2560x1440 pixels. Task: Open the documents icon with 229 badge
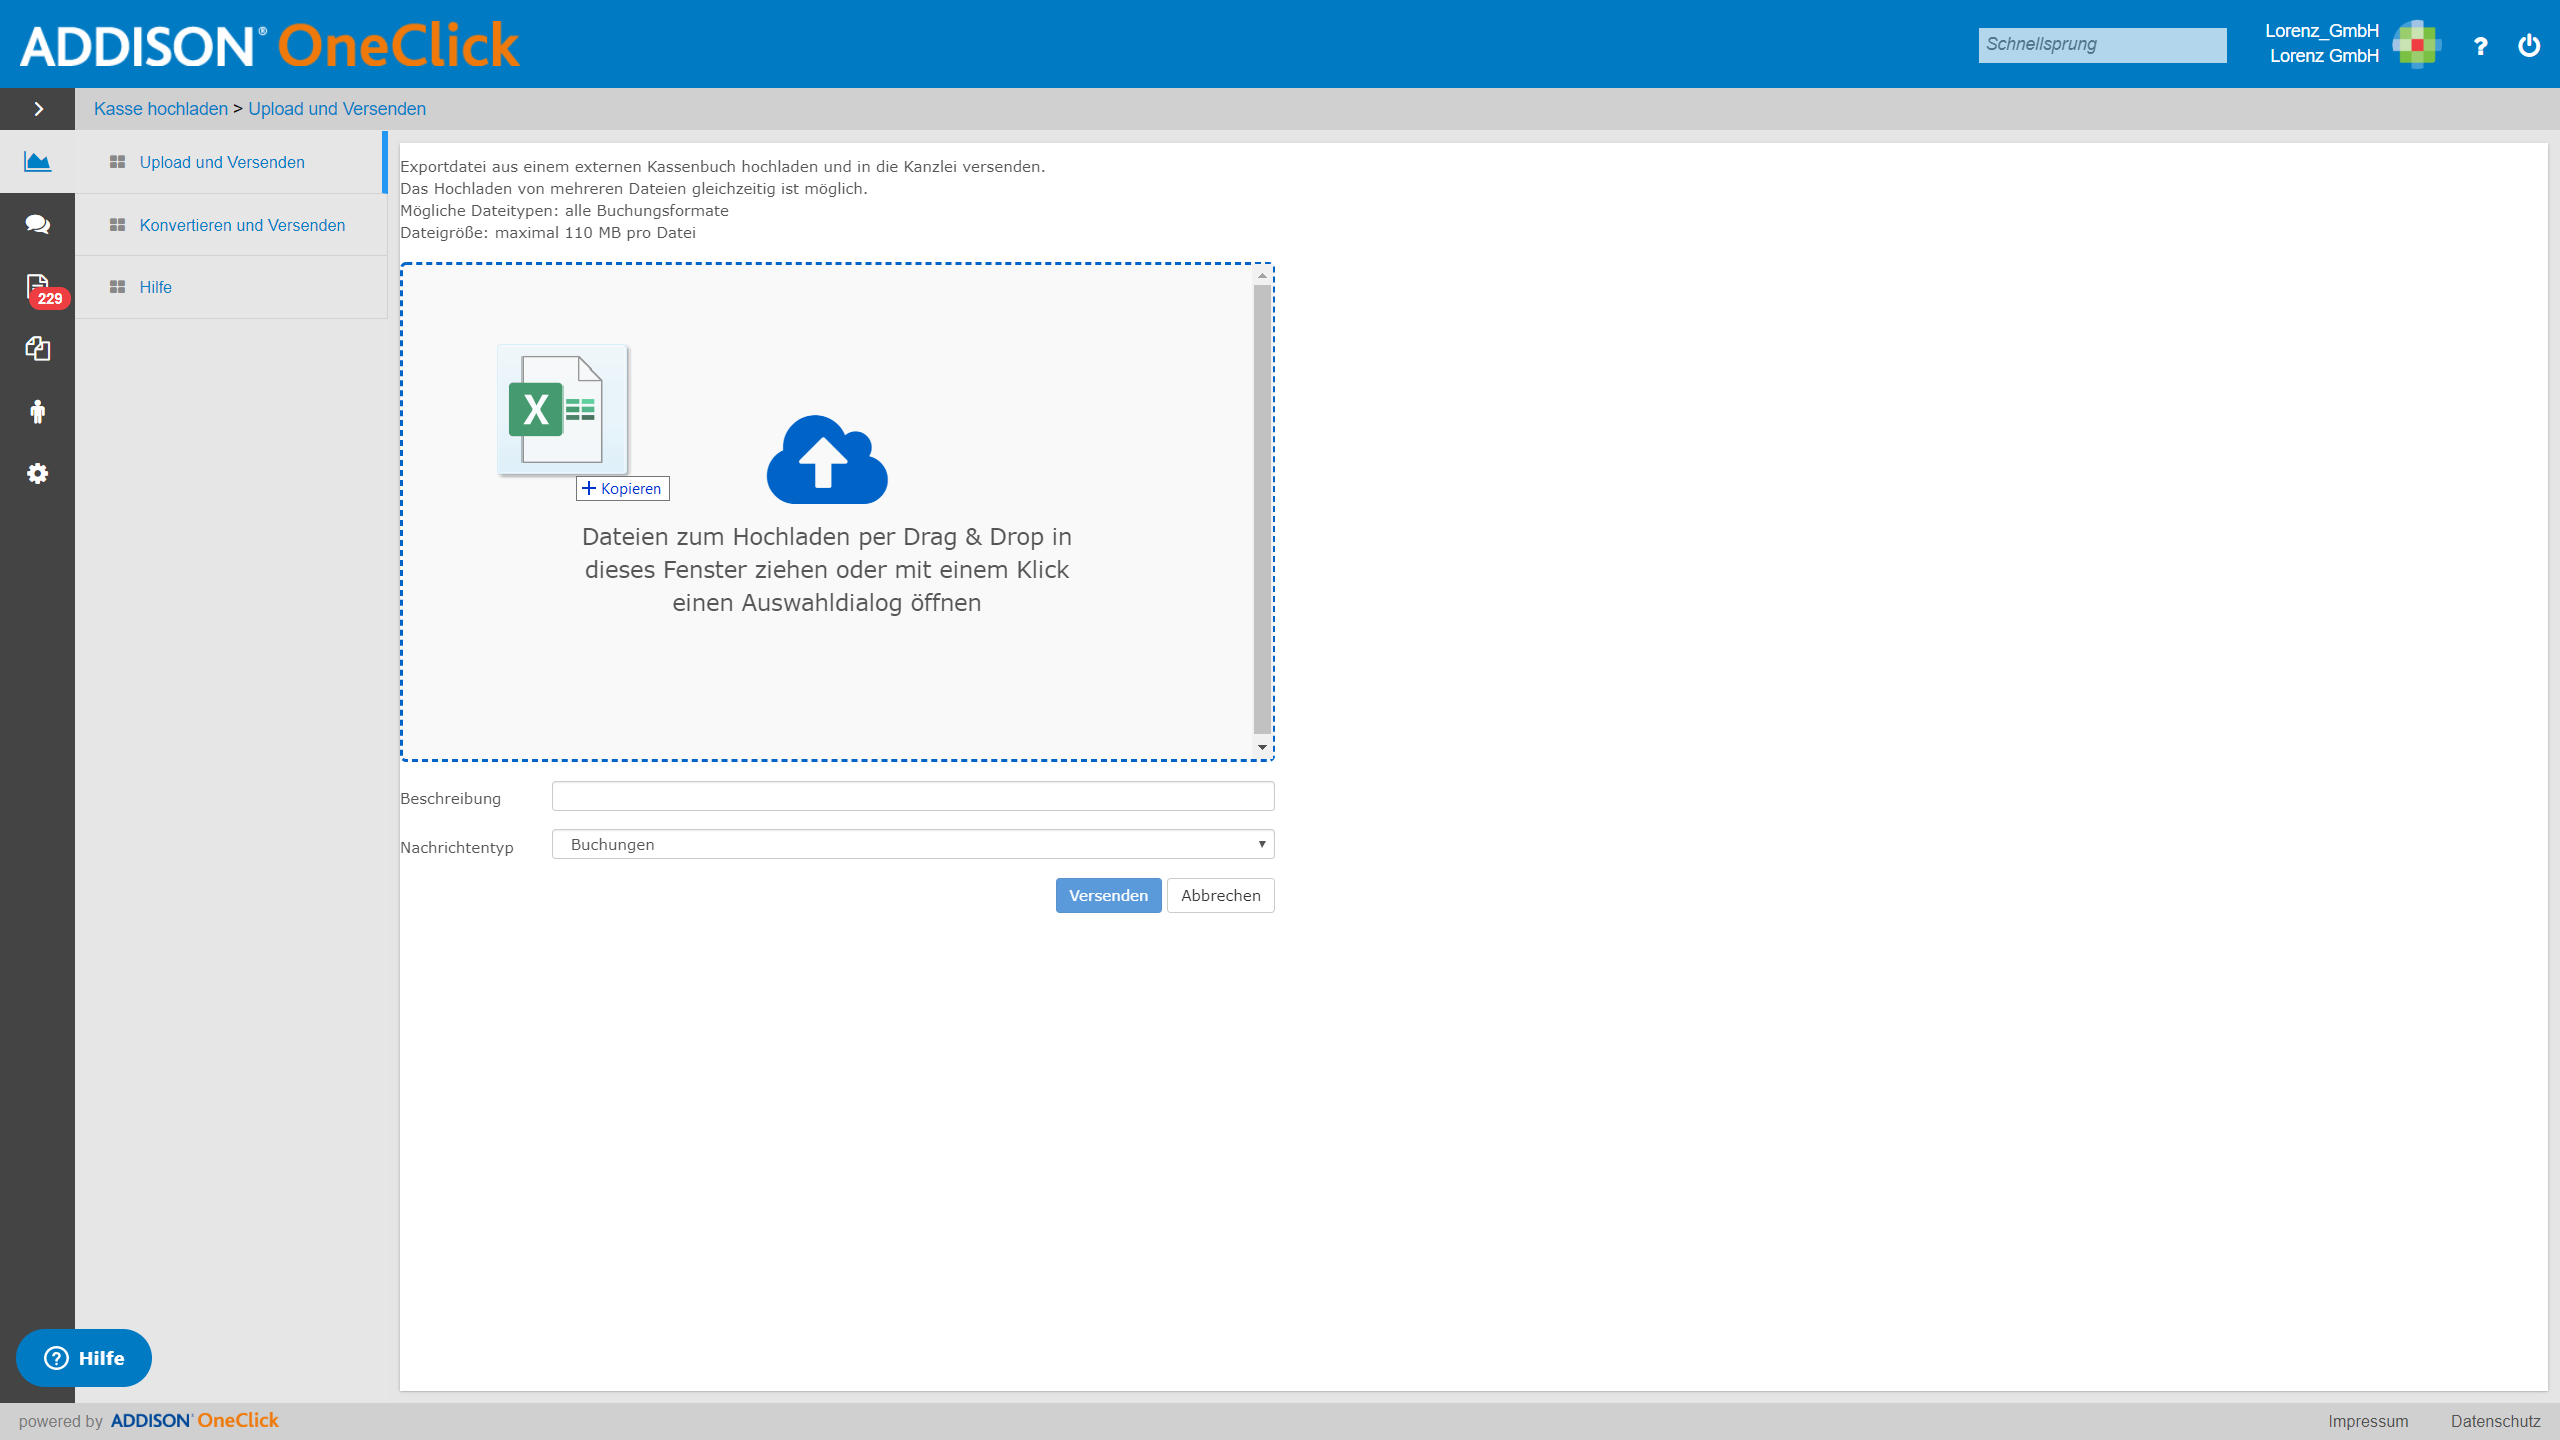[x=39, y=288]
